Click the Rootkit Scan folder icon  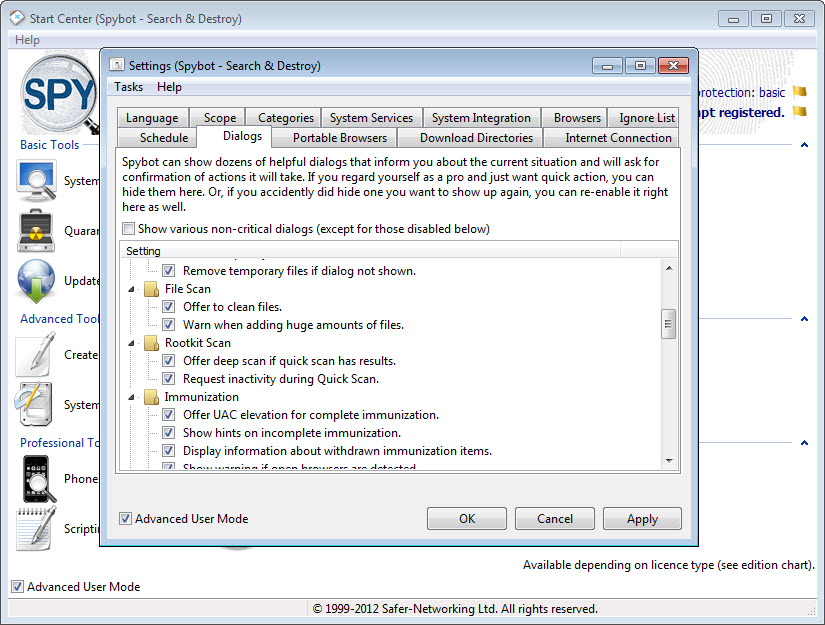coord(152,343)
